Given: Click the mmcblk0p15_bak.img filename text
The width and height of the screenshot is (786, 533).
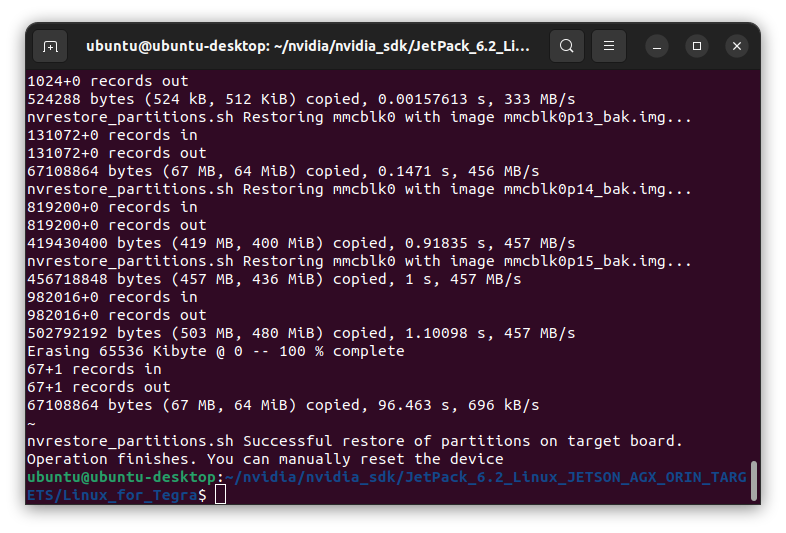Looking at the screenshot, I should tap(584, 261).
